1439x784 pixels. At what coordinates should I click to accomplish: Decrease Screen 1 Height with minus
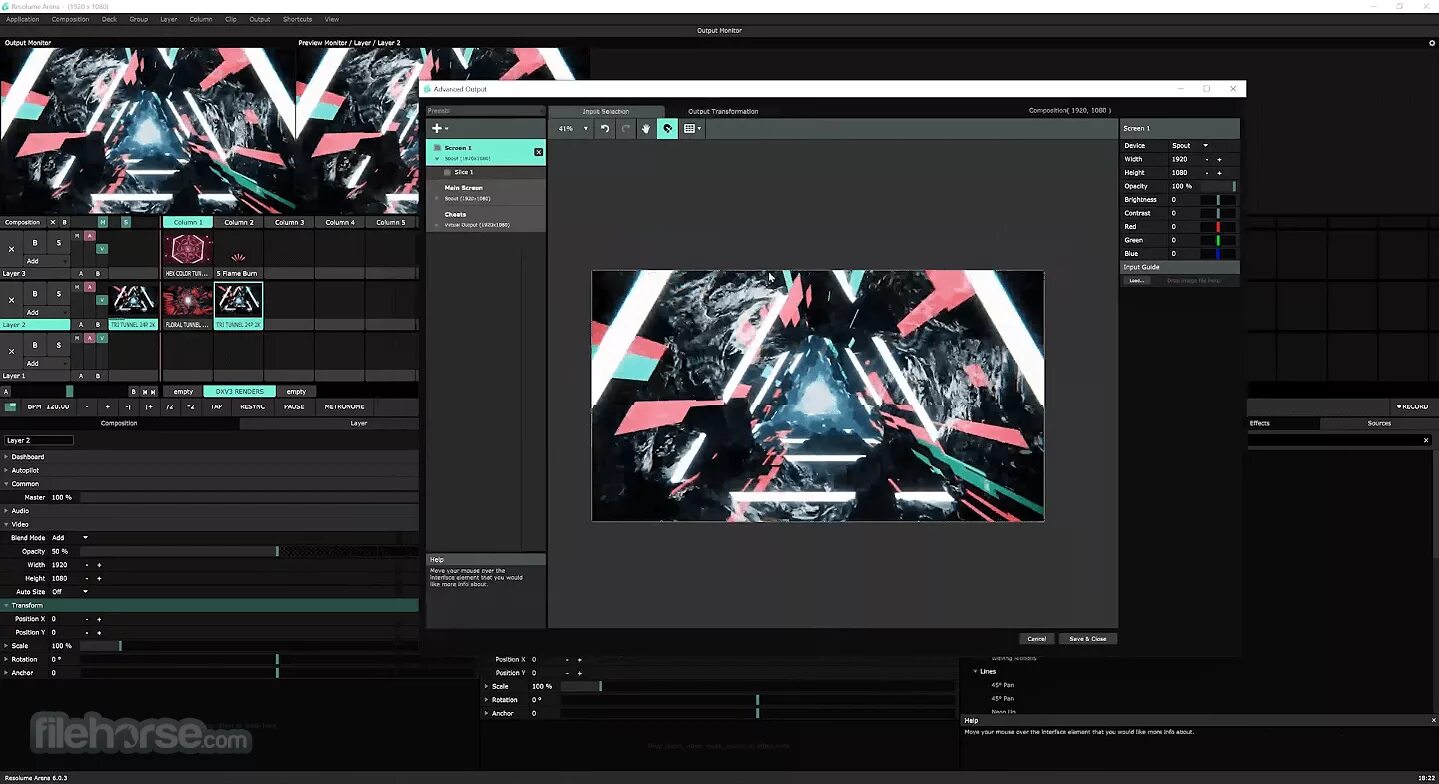[1206, 173]
